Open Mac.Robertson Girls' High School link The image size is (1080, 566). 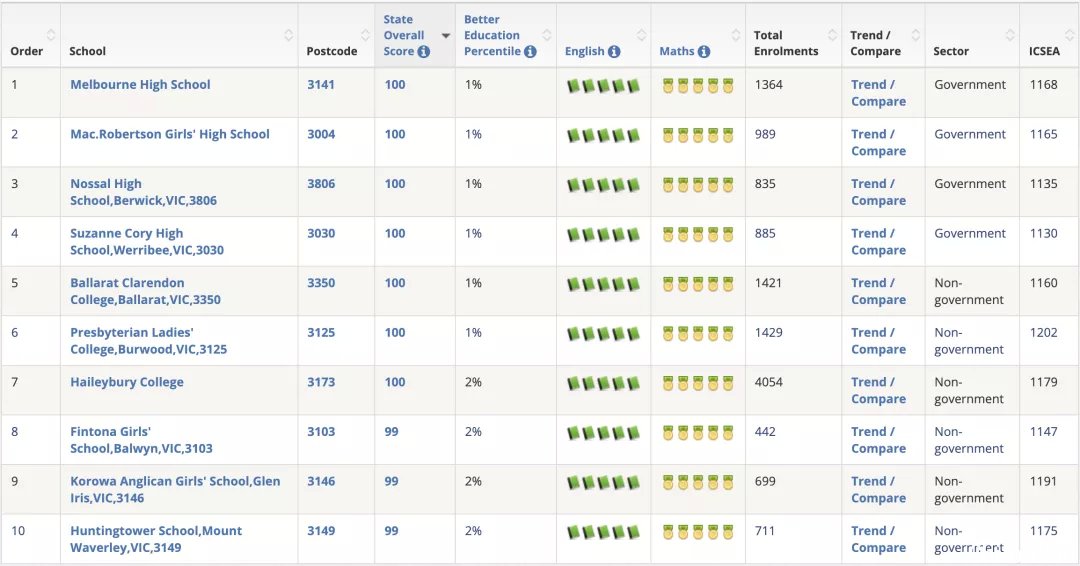pos(170,134)
